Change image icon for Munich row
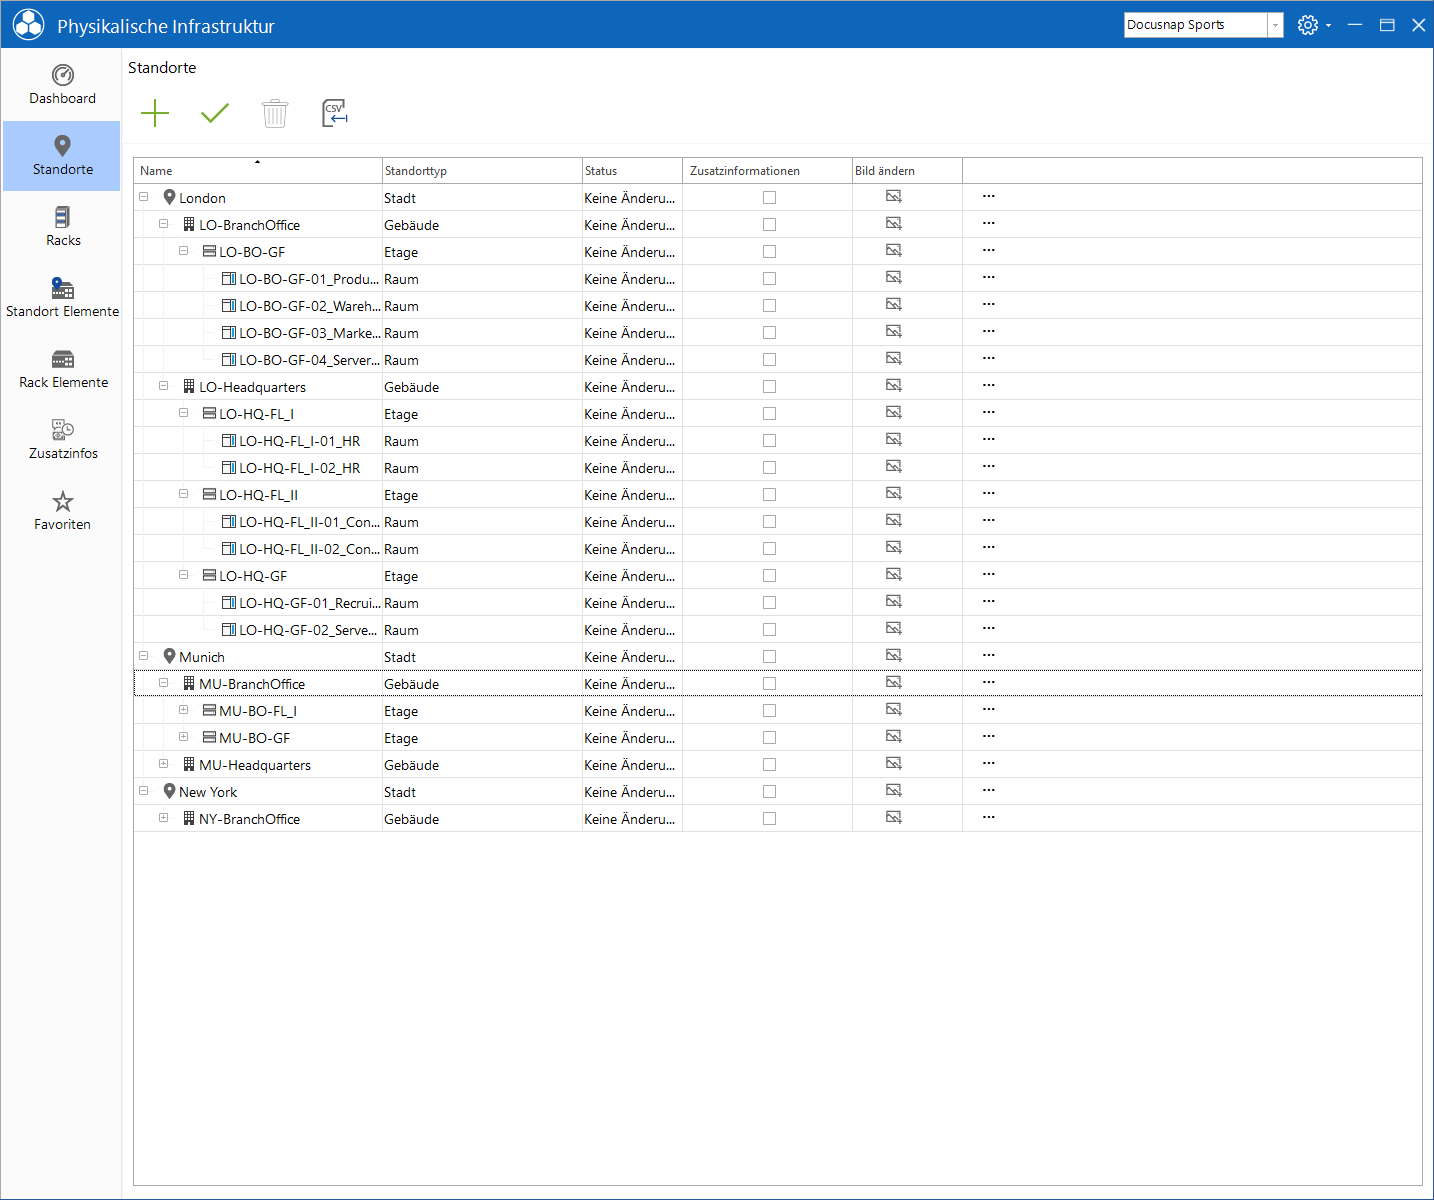 [894, 656]
